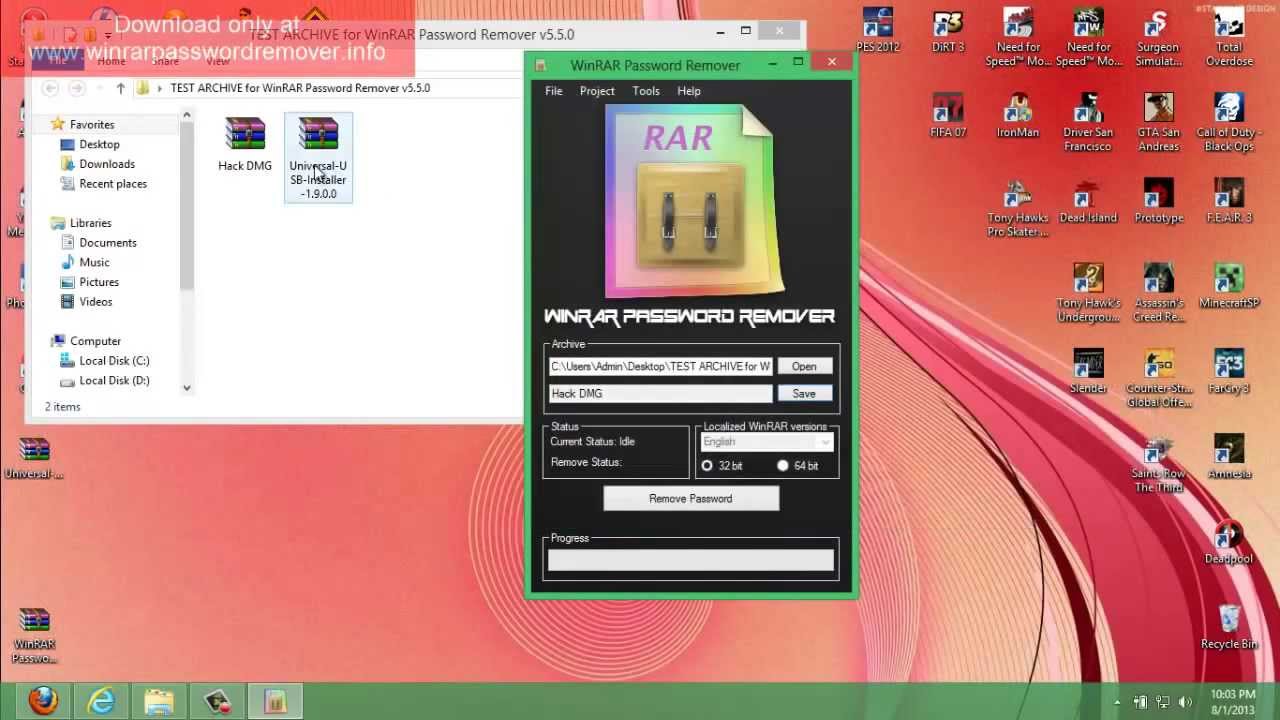Screen dimensions: 1280x720
Task: Launch Dead Island desktop icon
Action: pyautogui.click(x=1088, y=201)
